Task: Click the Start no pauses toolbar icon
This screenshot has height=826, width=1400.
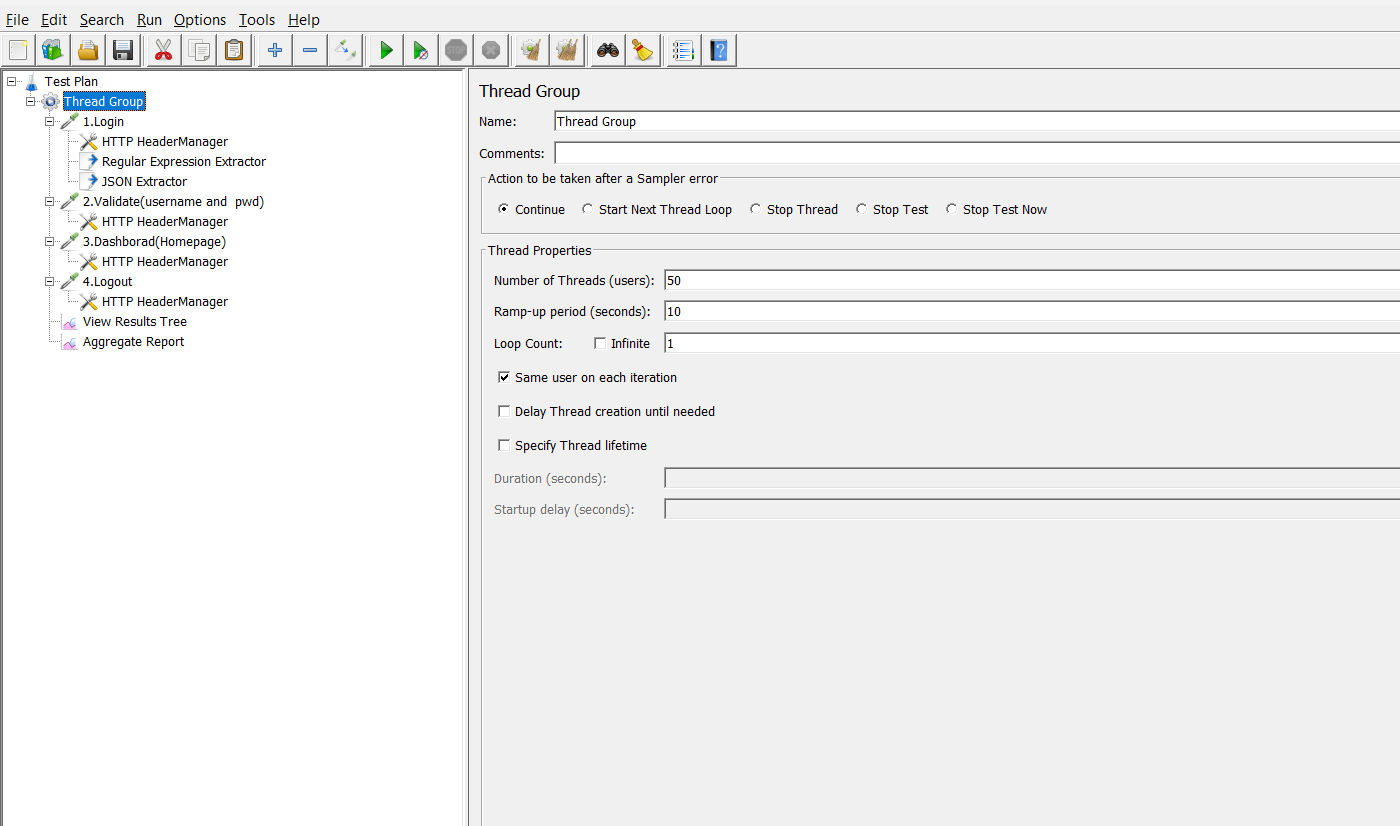Action: pos(420,49)
